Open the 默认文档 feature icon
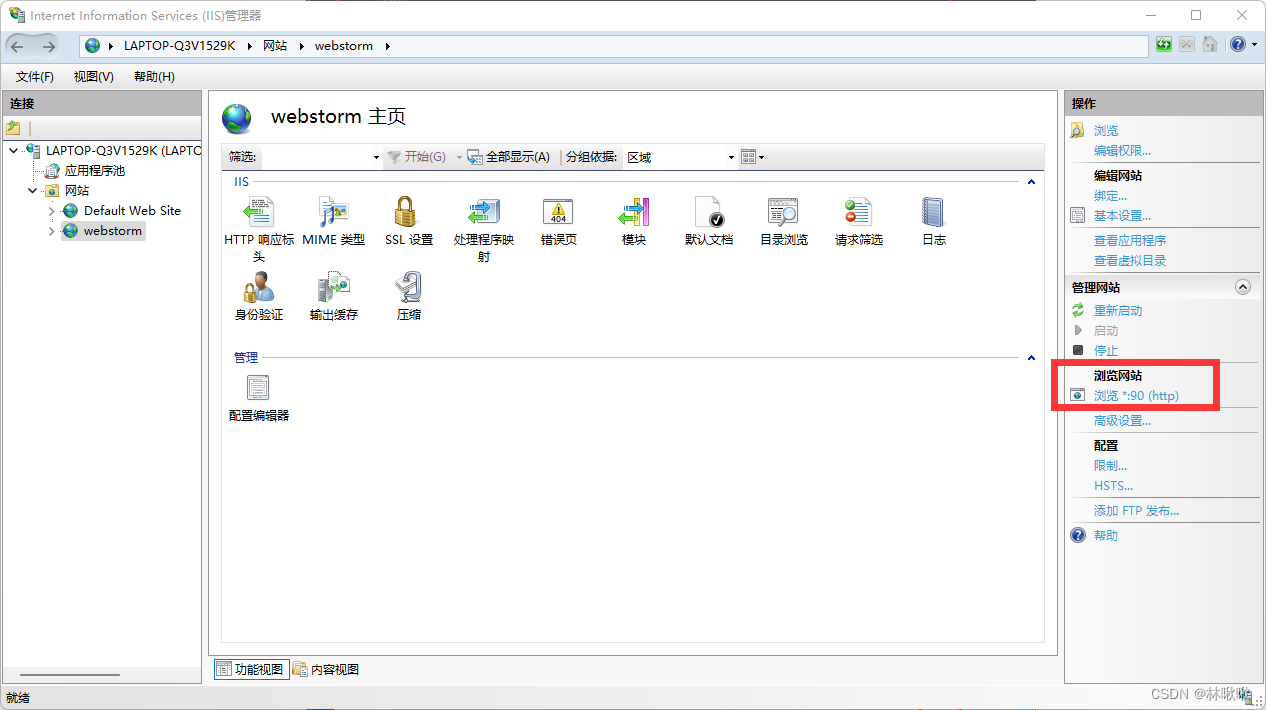The height and width of the screenshot is (710, 1266). (x=709, y=212)
